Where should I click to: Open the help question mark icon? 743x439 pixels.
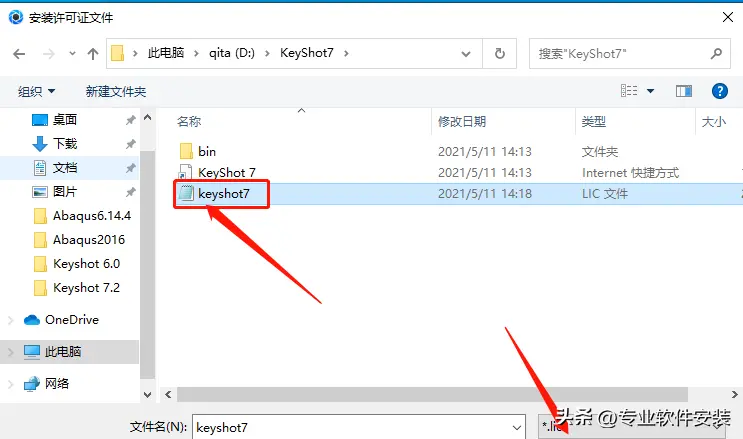pyautogui.click(x=719, y=91)
